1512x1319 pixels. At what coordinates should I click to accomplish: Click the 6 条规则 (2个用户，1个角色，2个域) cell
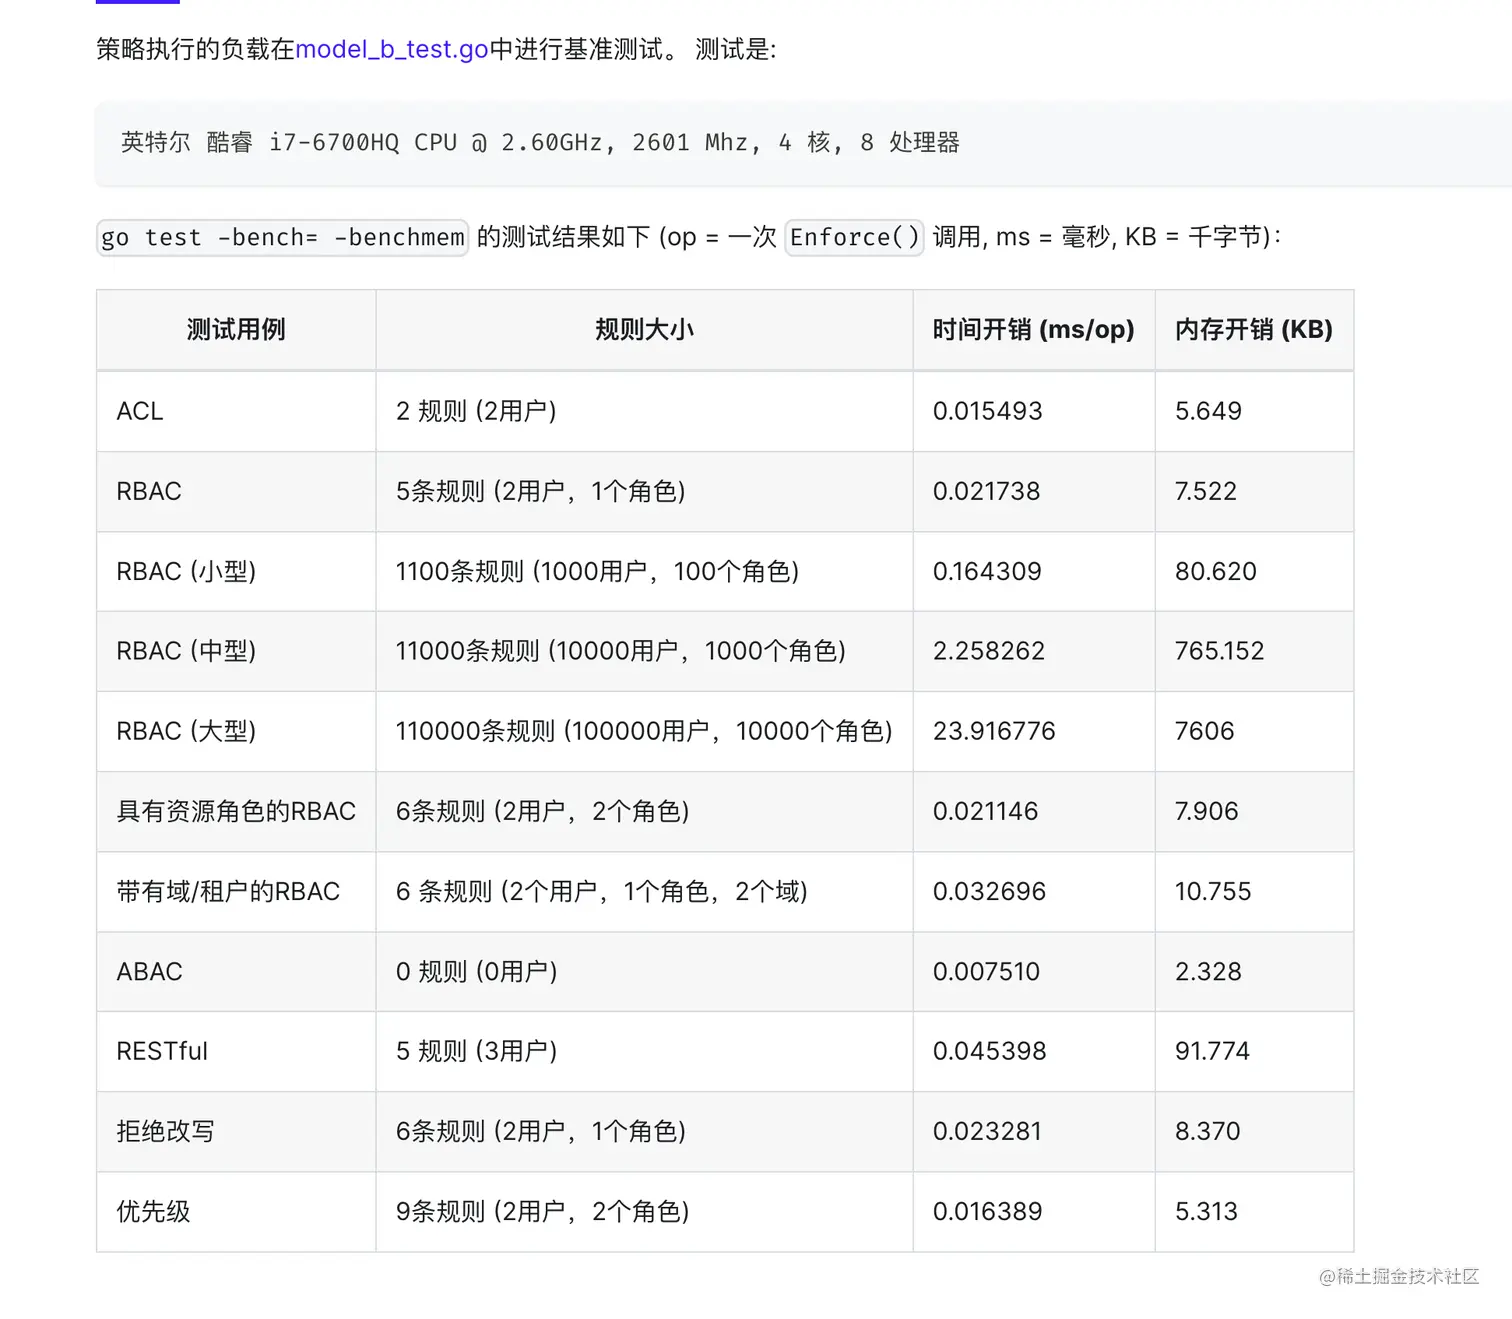click(644, 891)
